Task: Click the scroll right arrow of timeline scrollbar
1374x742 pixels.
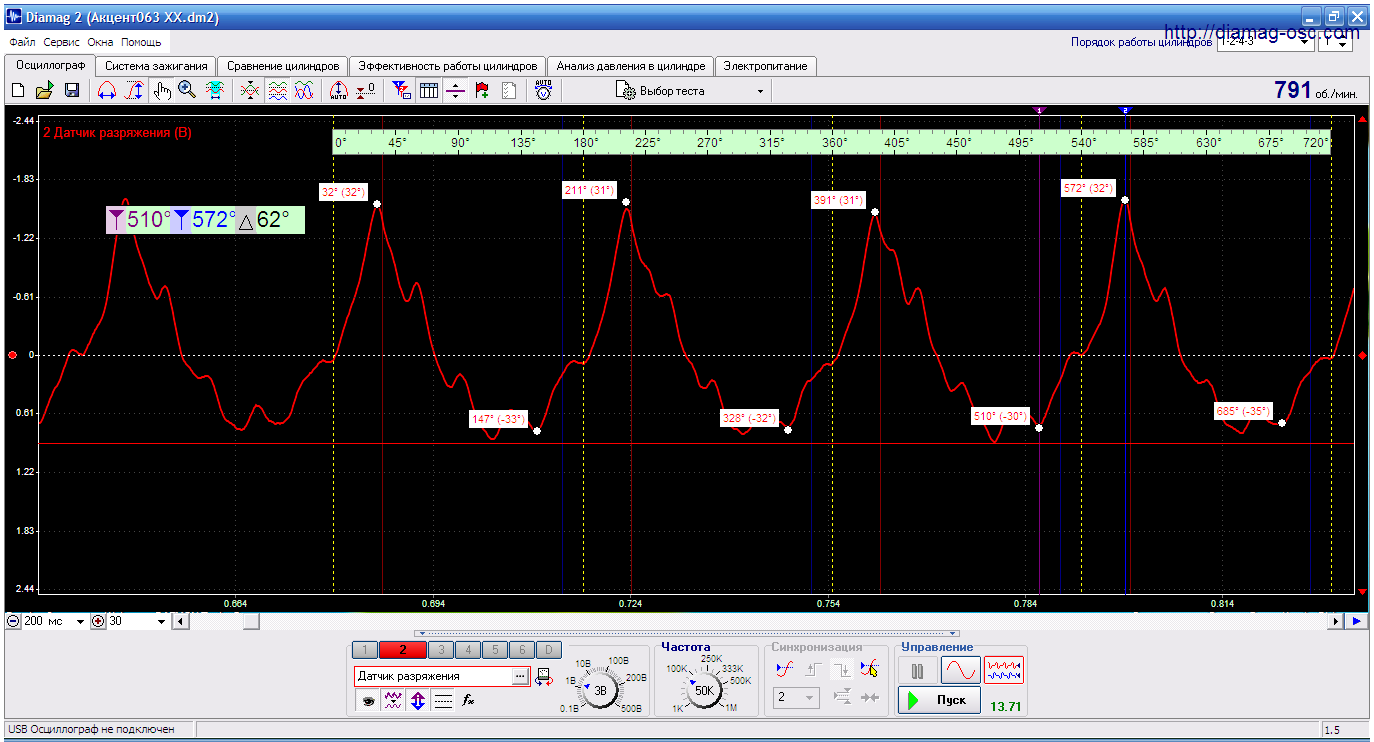Action: [1336, 621]
